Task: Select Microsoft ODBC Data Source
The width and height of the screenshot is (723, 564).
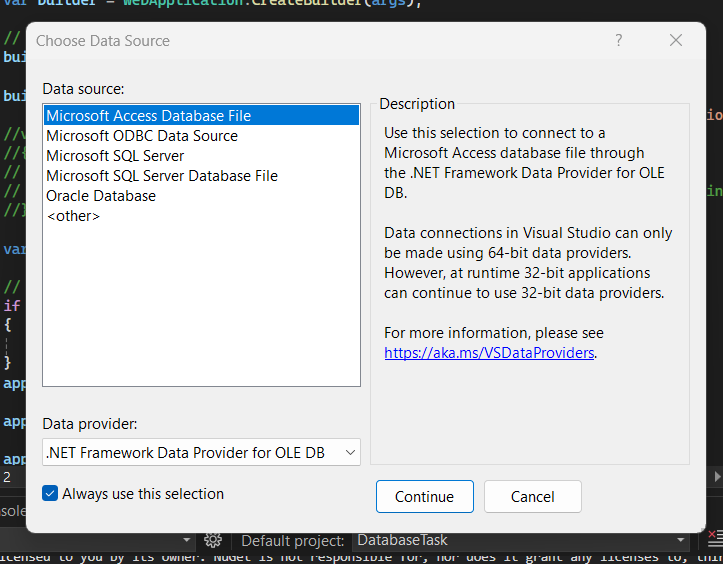Action: coord(142,136)
